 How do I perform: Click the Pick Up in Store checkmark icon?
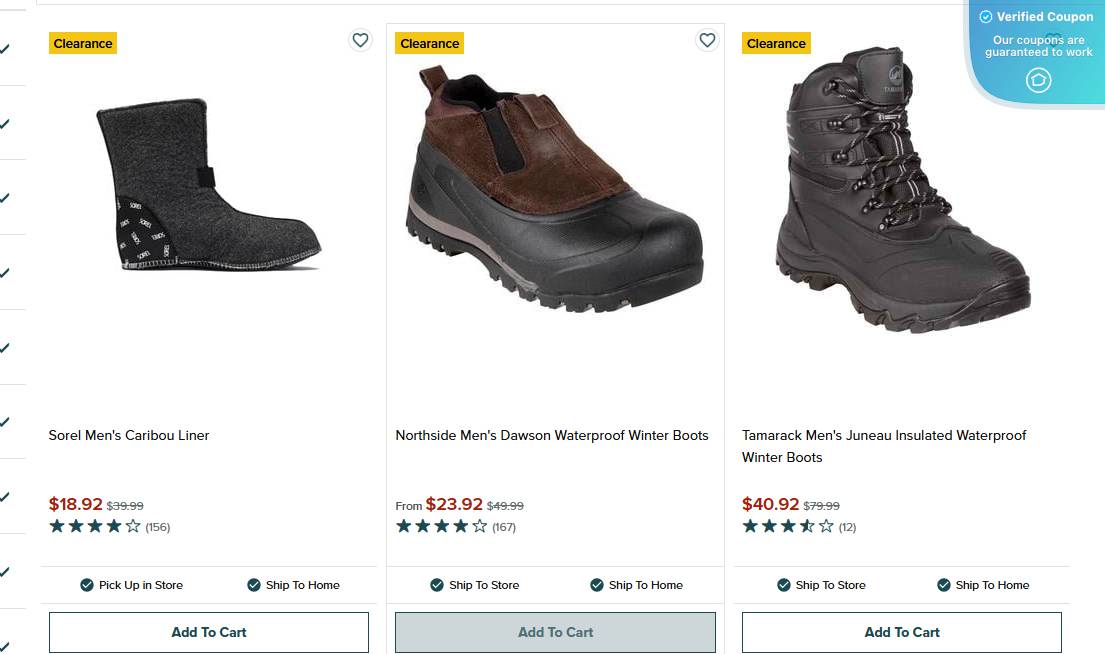[x=86, y=584]
